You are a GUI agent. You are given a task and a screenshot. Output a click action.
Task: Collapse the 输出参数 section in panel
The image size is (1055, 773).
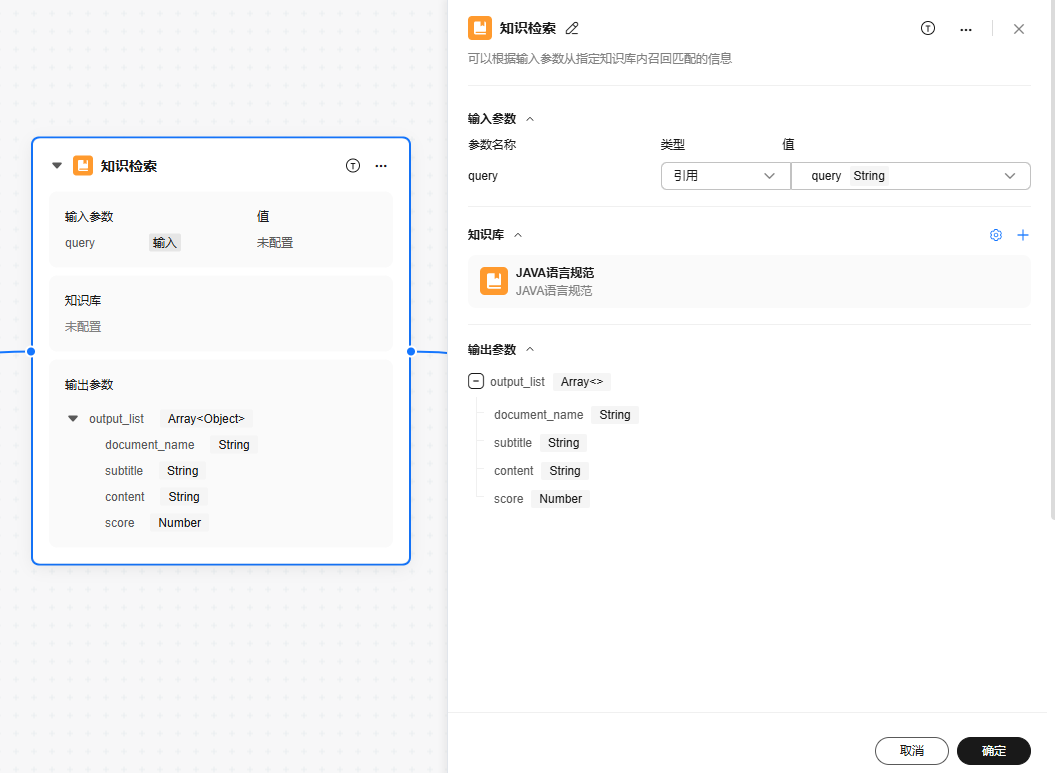click(530, 350)
